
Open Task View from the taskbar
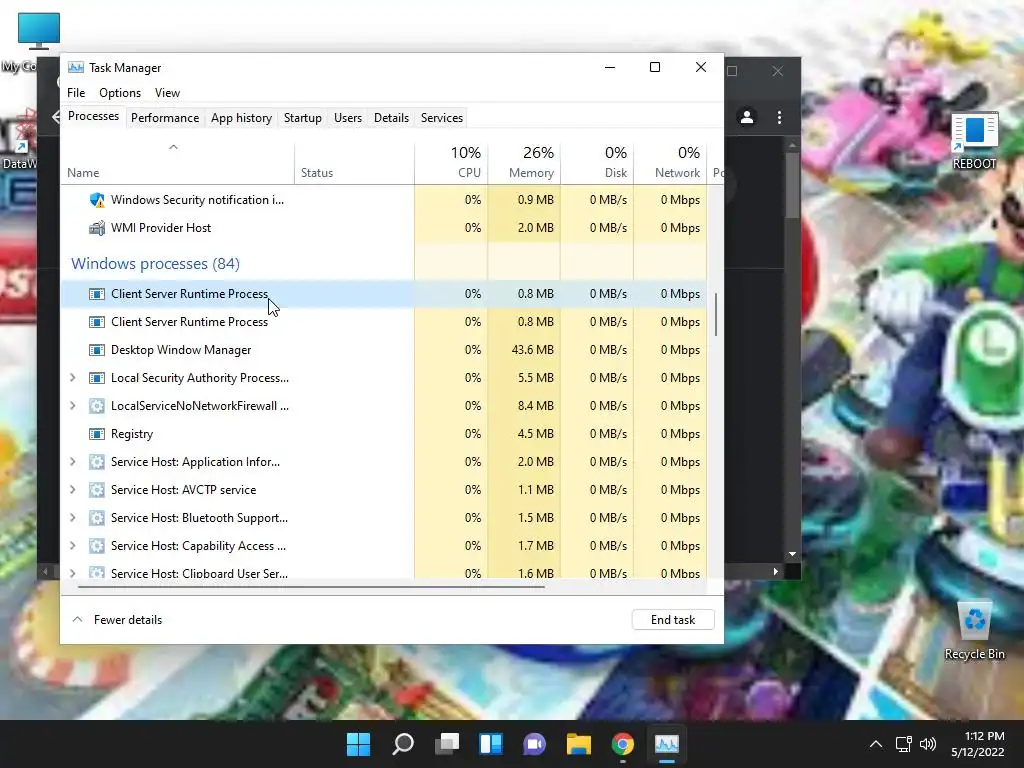(447, 744)
